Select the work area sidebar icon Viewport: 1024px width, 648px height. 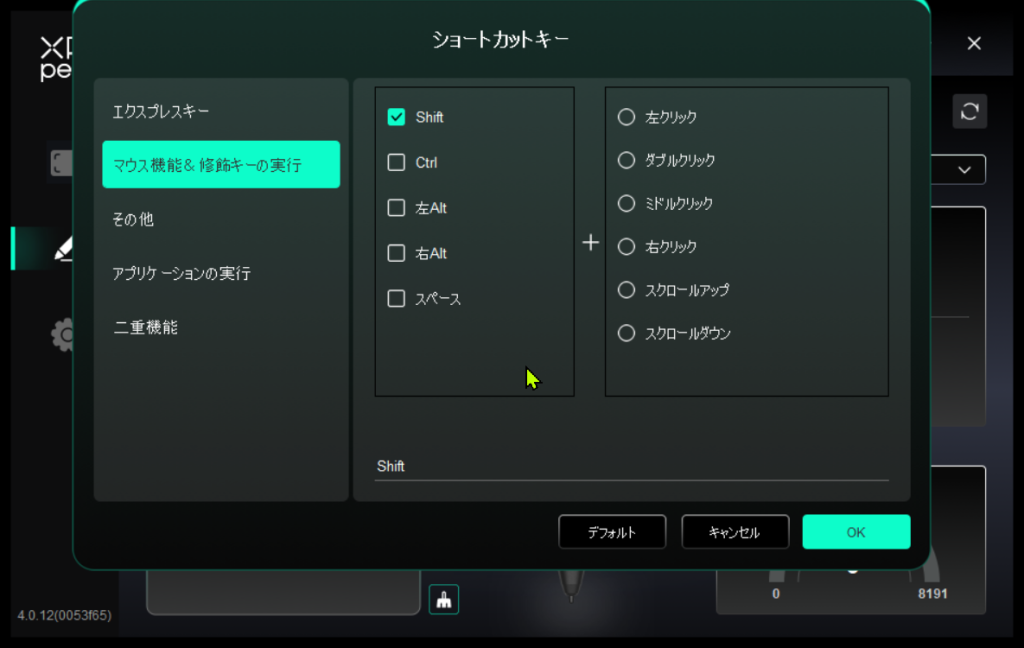[60, 164]
